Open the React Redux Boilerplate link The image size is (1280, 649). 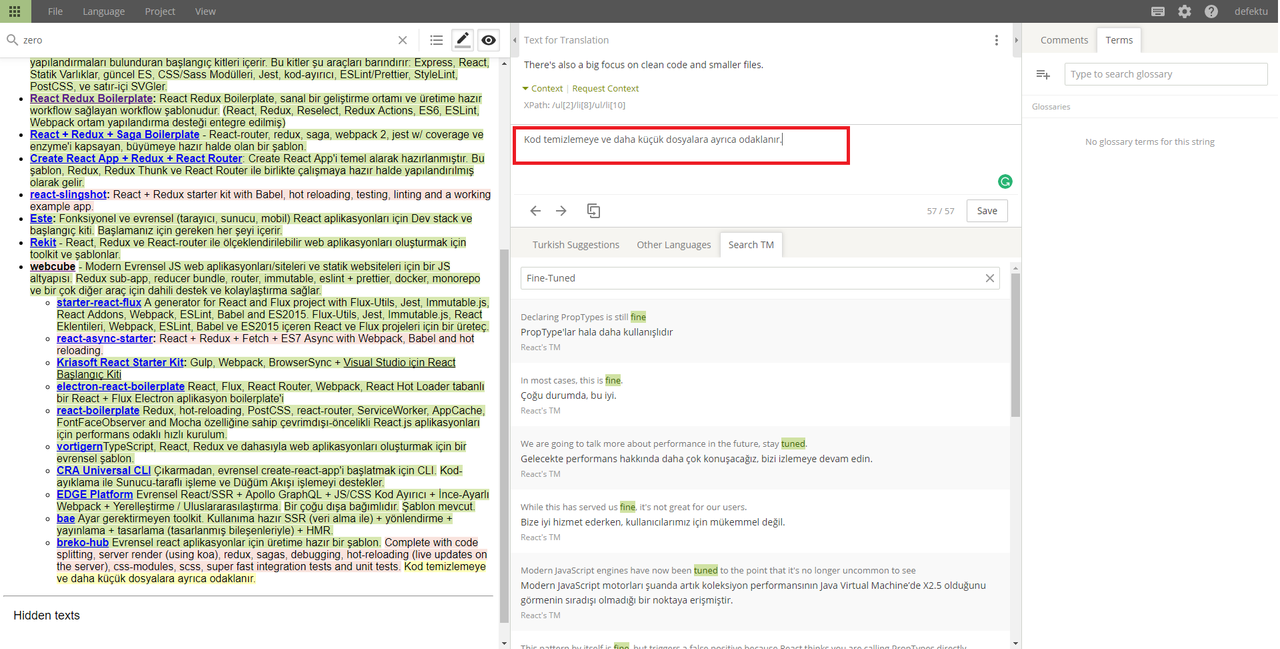pyautogui.click(x=91, y=99)
